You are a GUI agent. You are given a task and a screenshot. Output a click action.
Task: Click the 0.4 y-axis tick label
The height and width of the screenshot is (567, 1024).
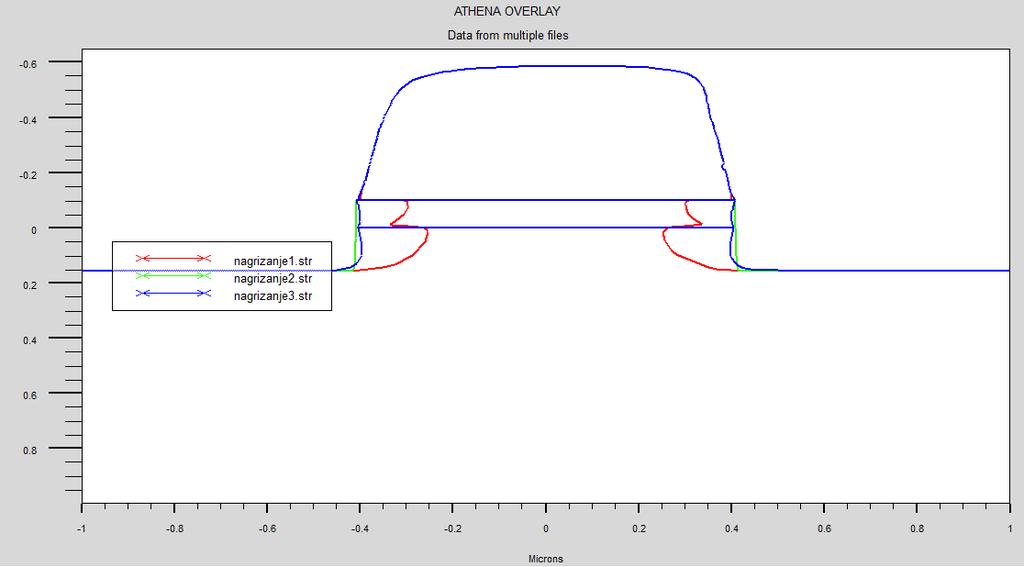tap(30, 340)
